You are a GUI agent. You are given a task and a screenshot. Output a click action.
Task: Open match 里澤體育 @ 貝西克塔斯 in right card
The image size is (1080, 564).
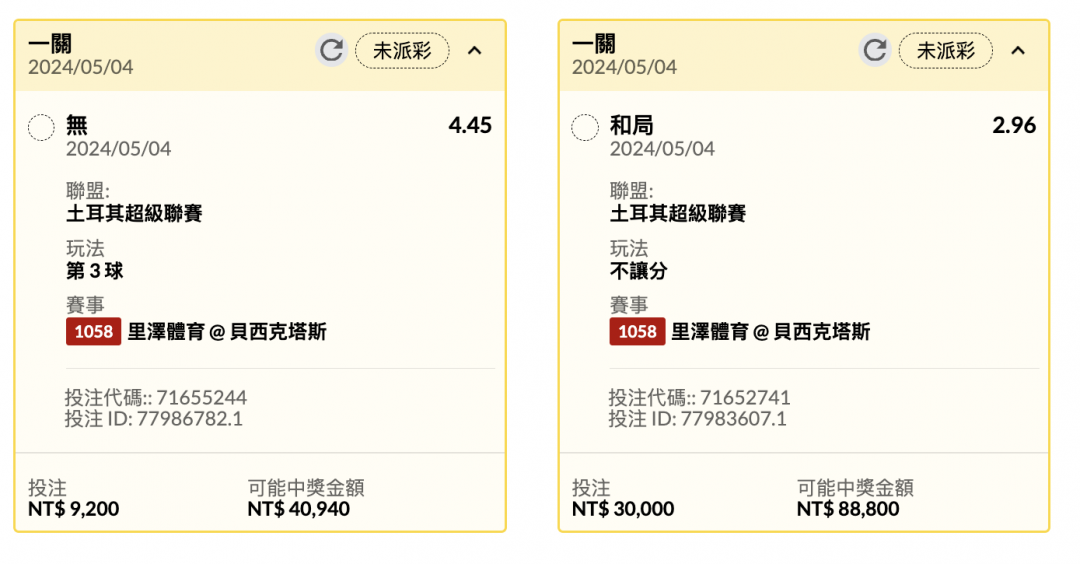tap(771, 332)
